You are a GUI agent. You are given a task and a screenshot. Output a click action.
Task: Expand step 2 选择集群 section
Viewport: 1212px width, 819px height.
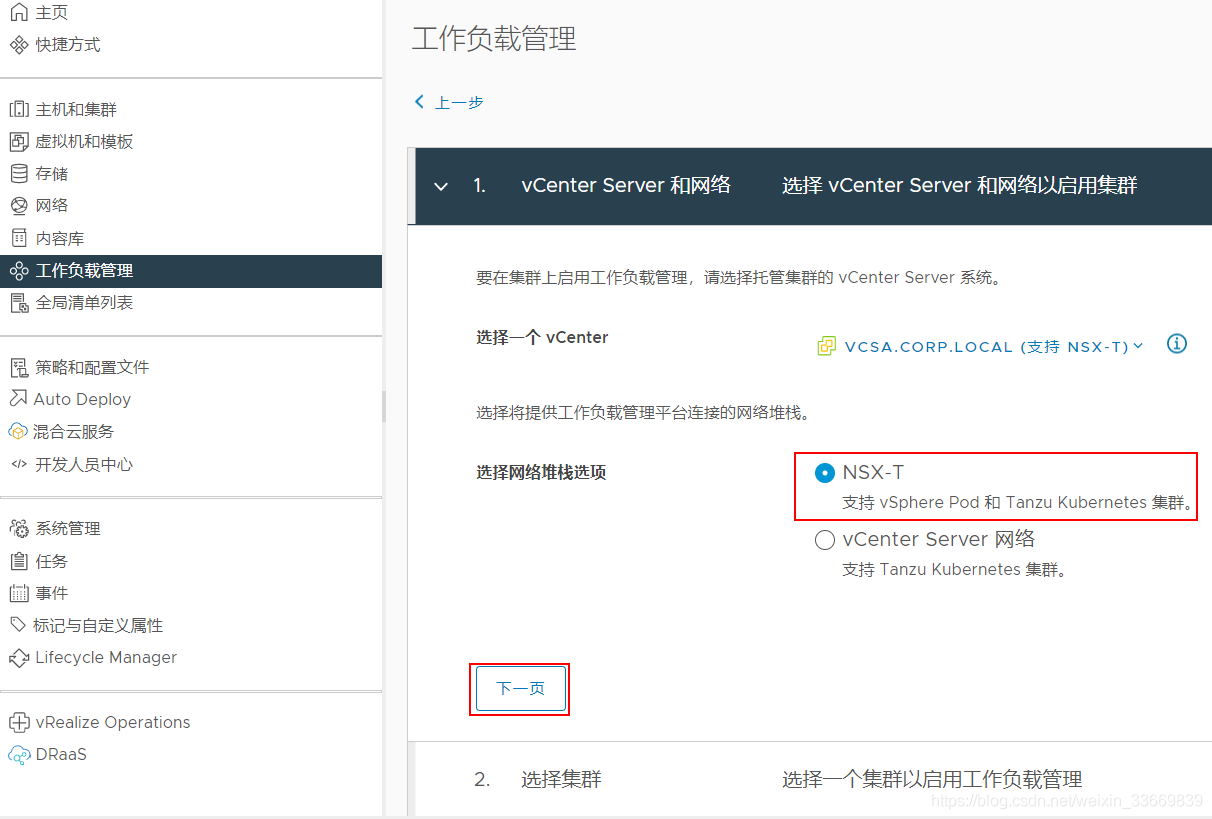(x=810, y=779)
